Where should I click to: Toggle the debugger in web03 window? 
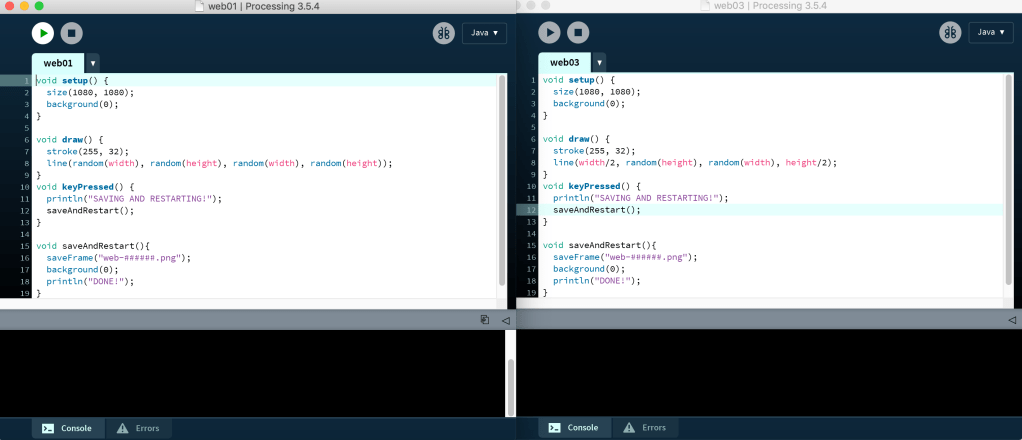tap(950, 33)
